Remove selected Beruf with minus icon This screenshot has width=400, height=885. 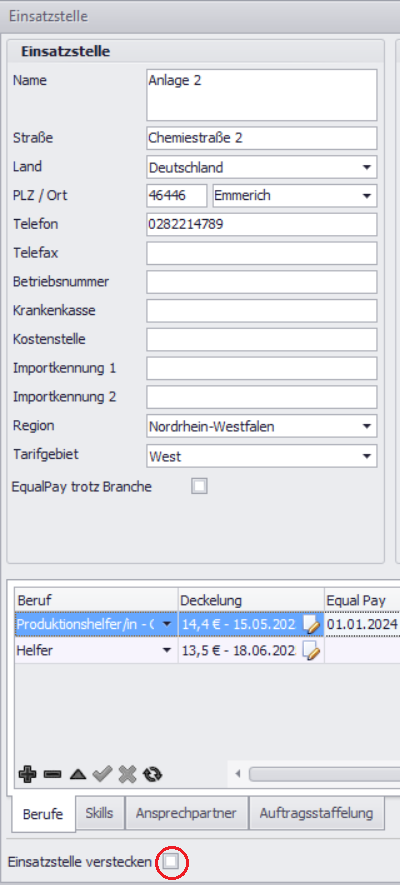(52, 774)
